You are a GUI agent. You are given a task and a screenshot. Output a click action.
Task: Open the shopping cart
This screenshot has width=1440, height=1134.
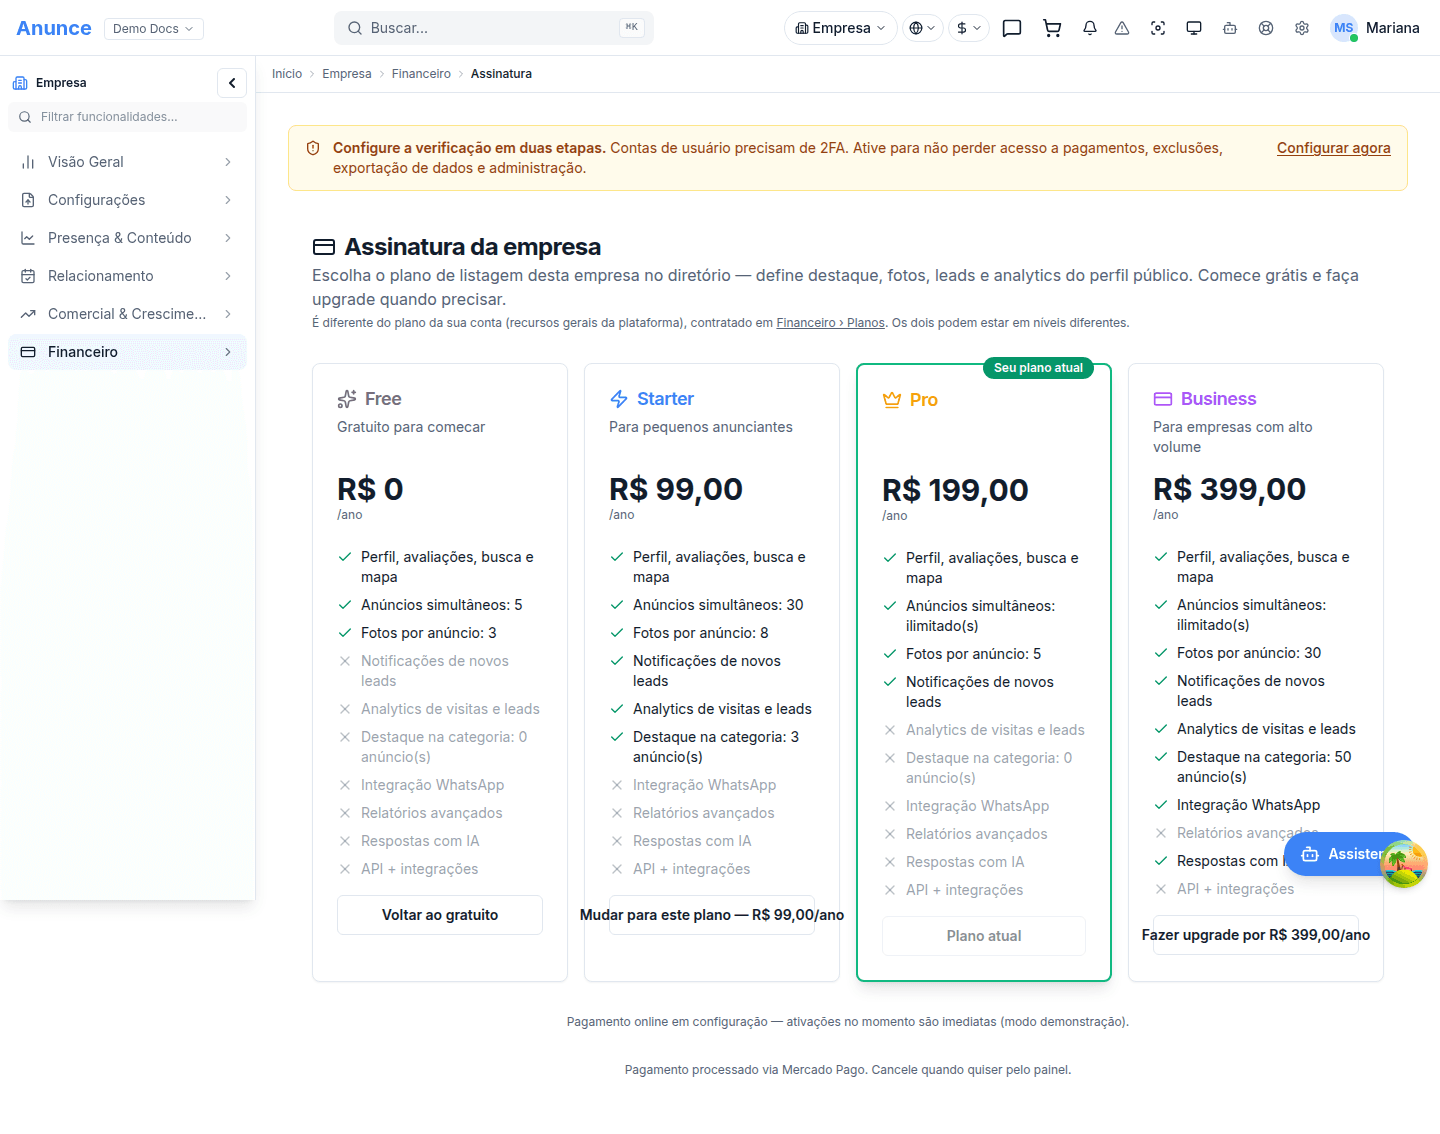pyautogui.click(x=1052, y=28)
